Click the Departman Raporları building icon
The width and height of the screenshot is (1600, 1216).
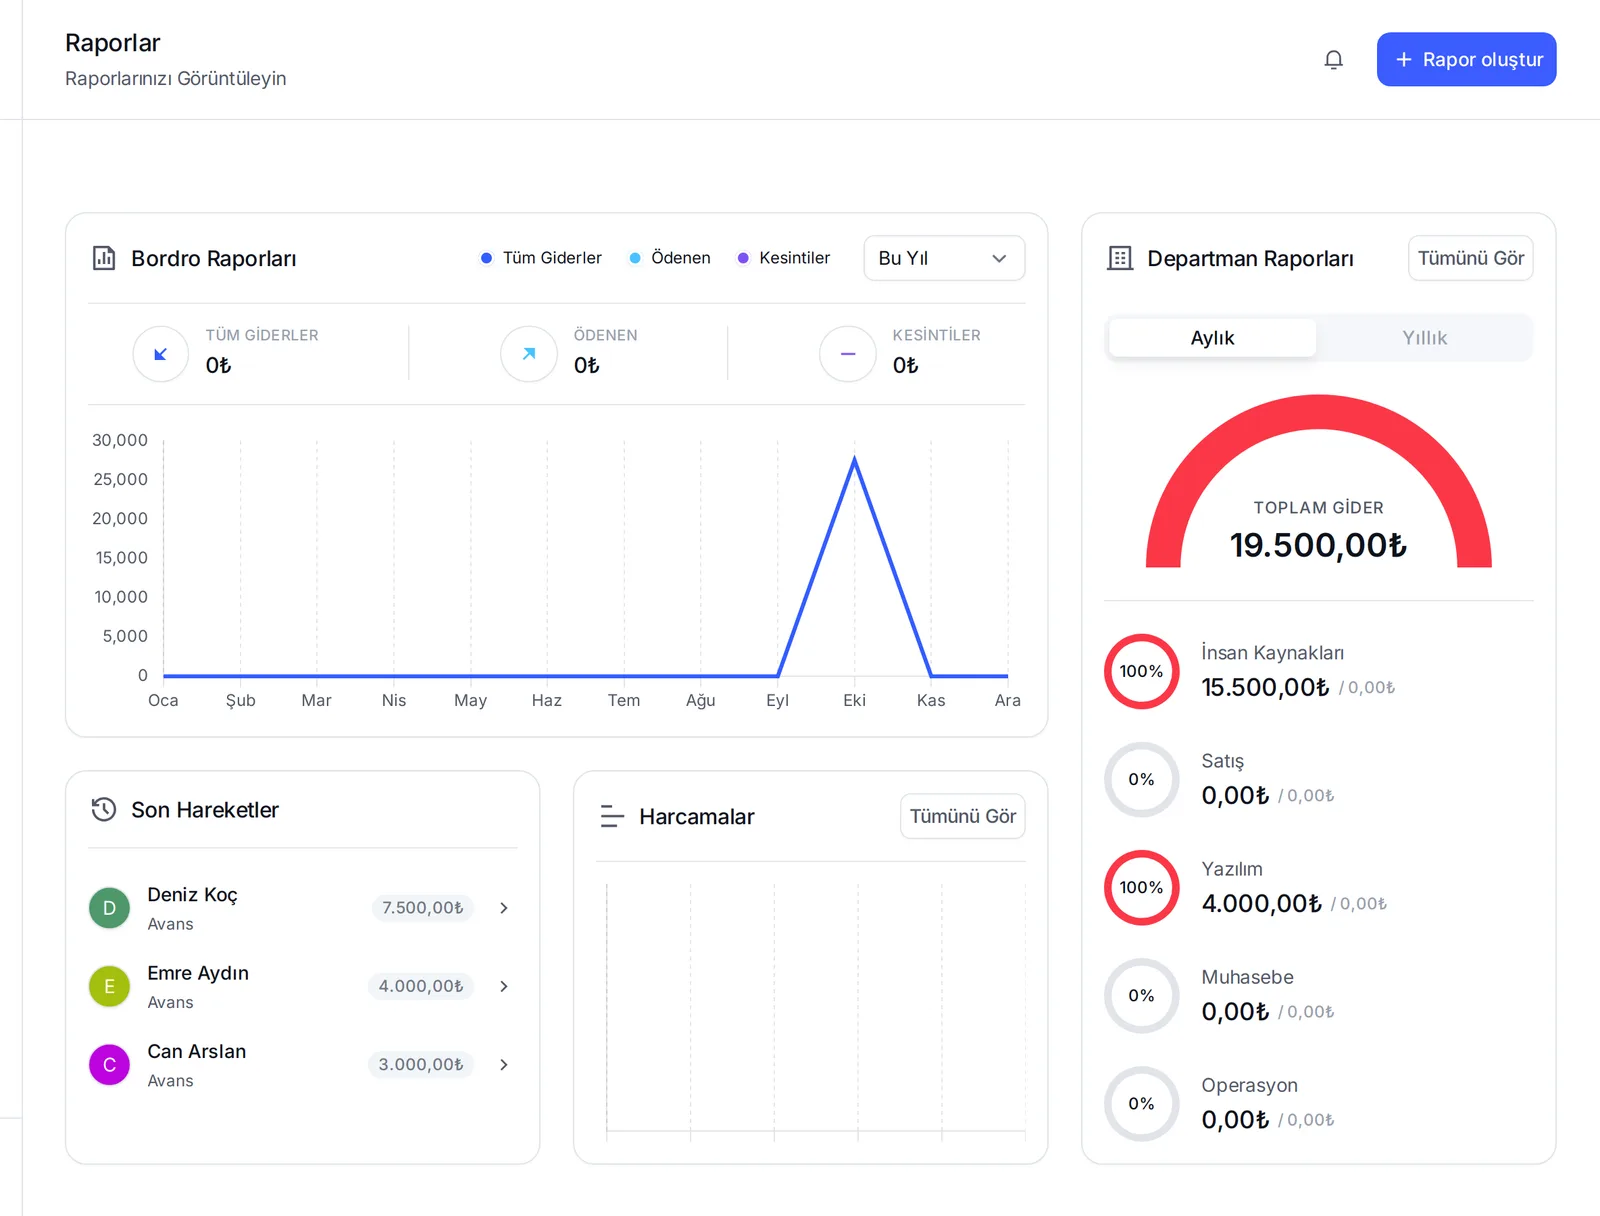tap(1120, 258)
